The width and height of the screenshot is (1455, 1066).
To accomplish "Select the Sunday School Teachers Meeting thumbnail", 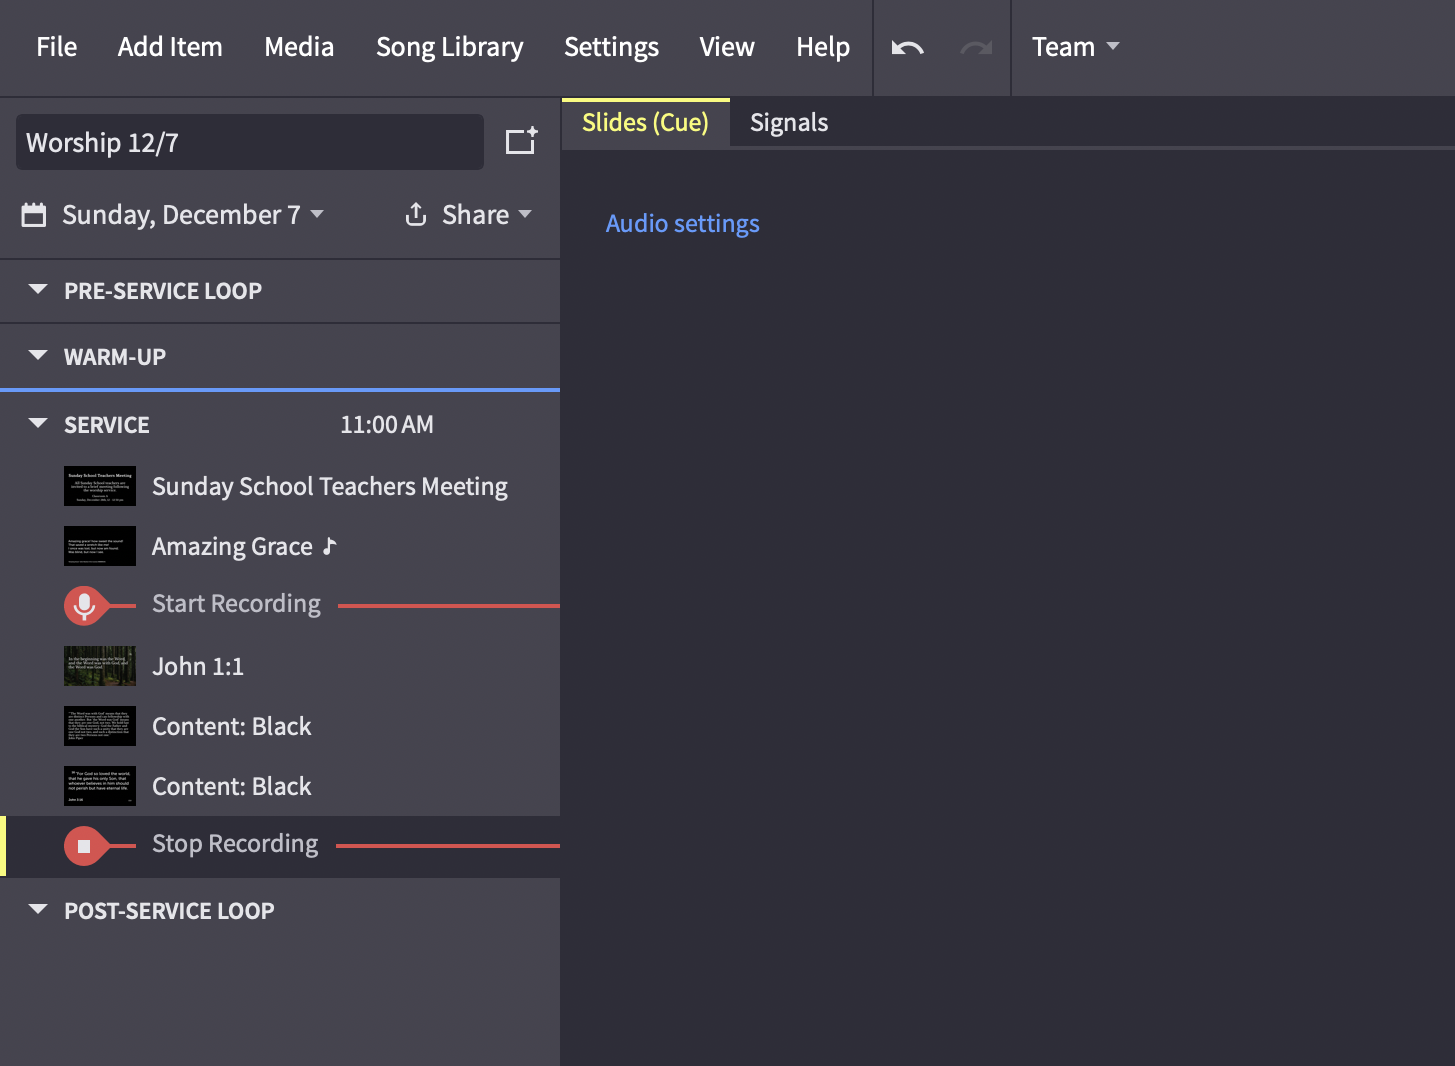I will point(100,486).
